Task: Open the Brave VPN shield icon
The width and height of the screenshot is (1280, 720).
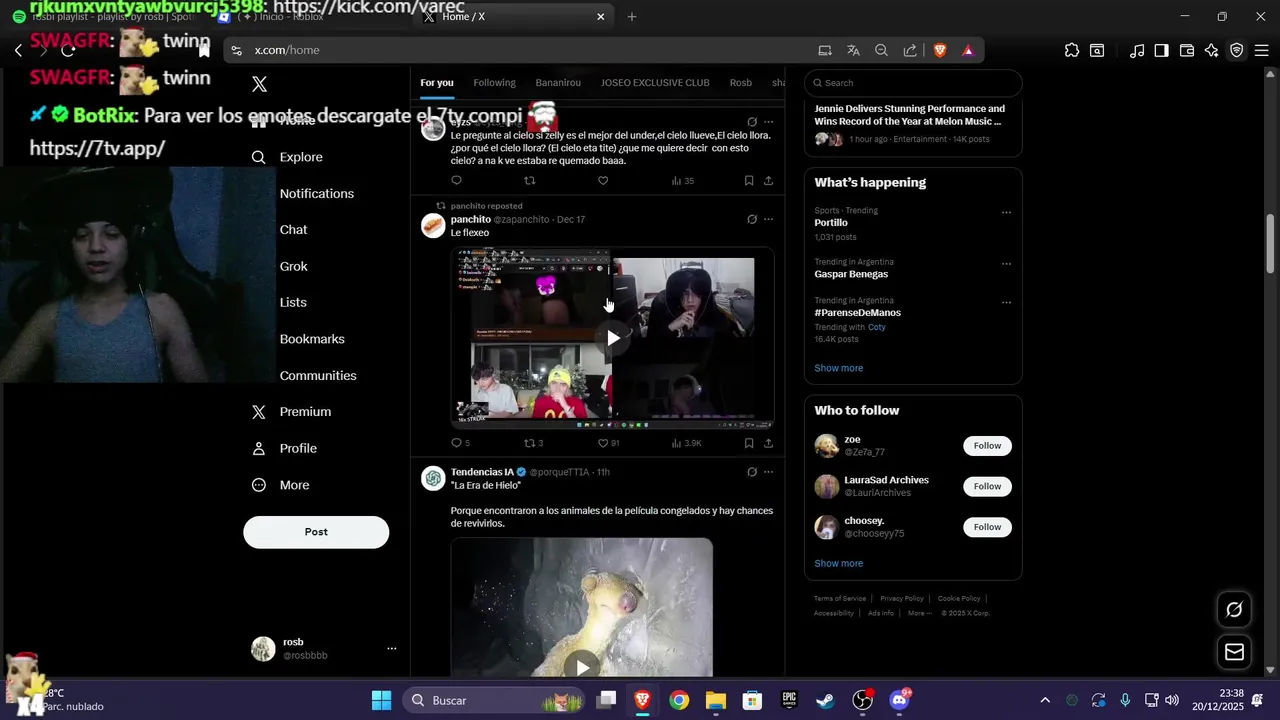Action: pyautogui.click(x=1236, y=50)
